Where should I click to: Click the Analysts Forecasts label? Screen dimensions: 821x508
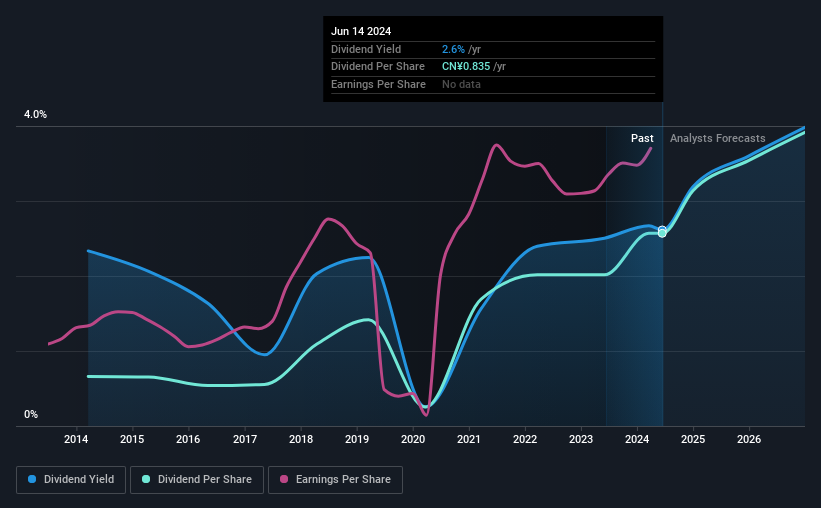coord(717,138)
